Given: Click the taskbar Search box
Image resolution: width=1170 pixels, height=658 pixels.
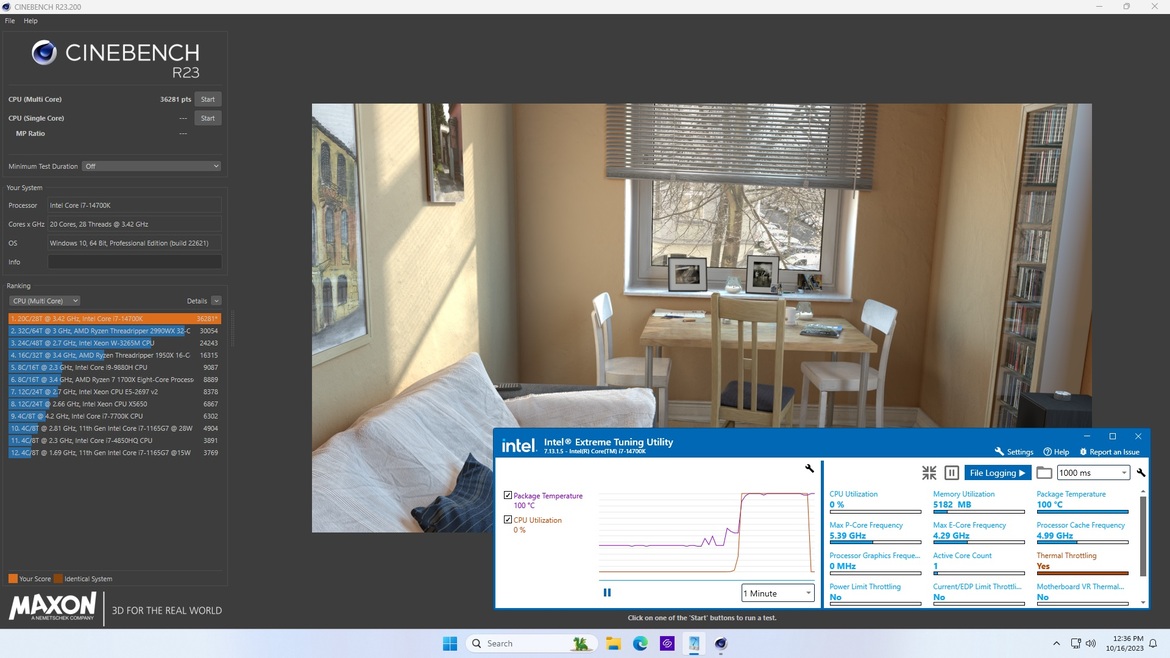Looking at the screenshot, I should 531,643.
